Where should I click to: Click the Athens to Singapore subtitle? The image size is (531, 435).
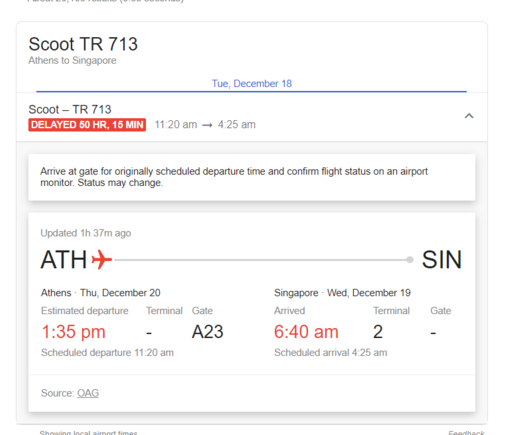pyautogui.click(x=72, y=60)
